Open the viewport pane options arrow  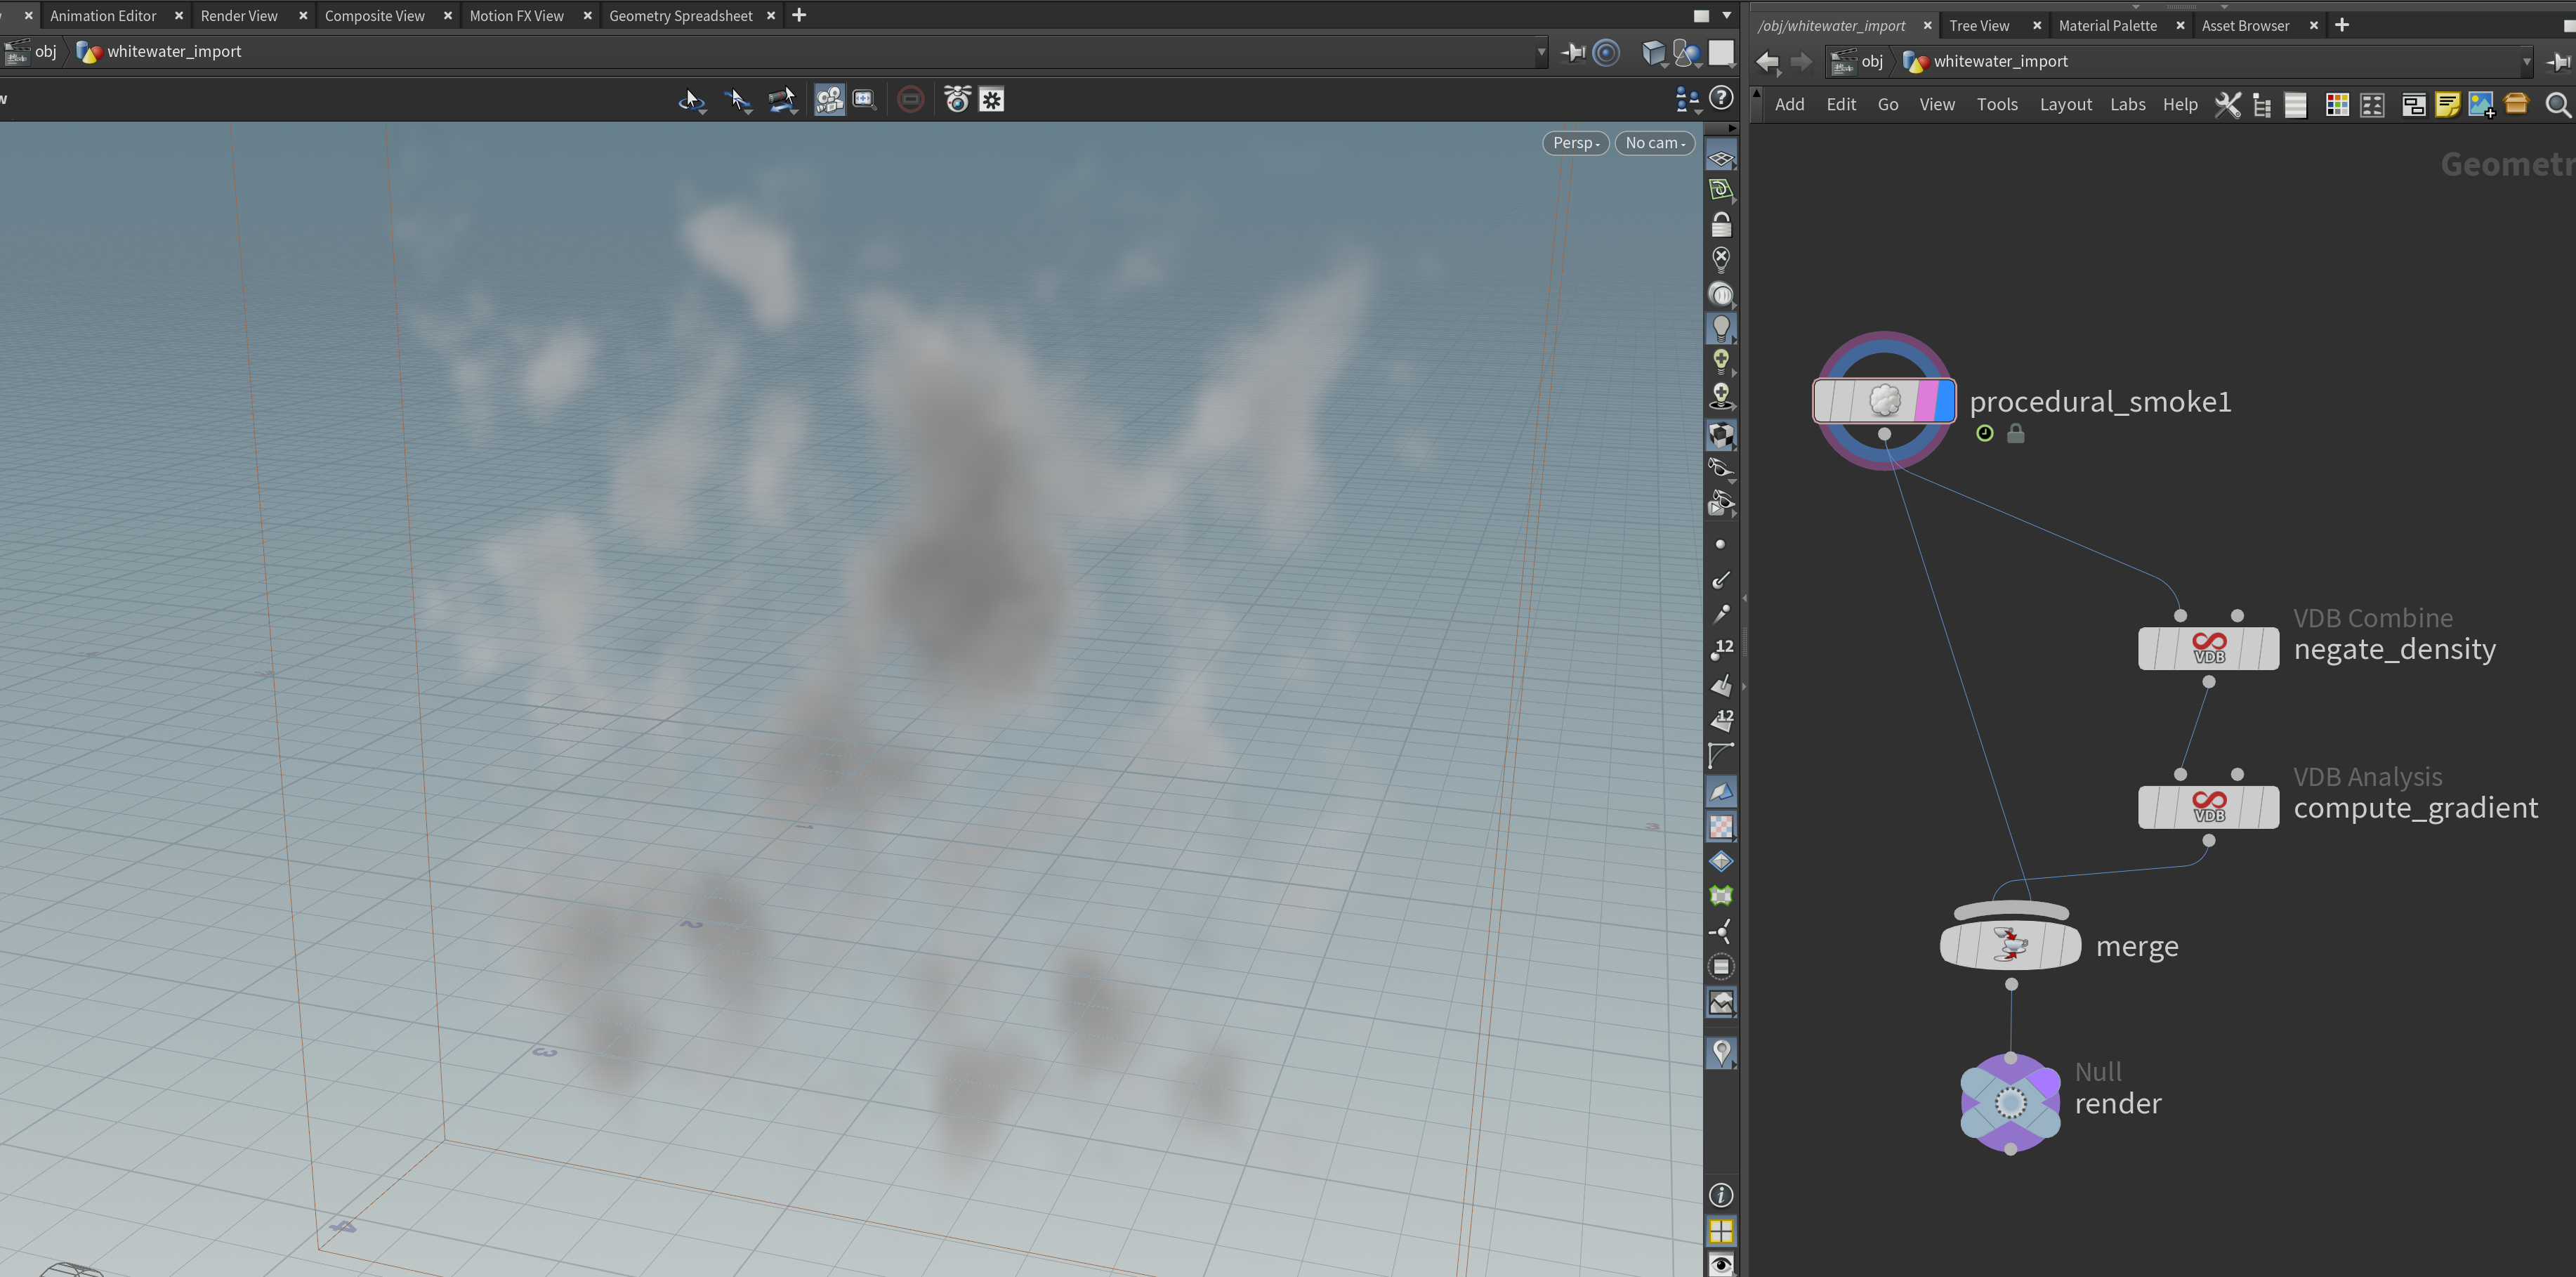tap(1726, 16)
